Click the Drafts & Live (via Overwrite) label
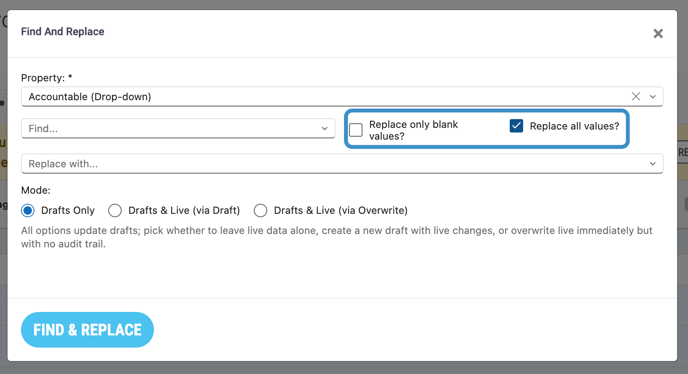Viewport: 688px width, 374px height. tap(340, 211)
